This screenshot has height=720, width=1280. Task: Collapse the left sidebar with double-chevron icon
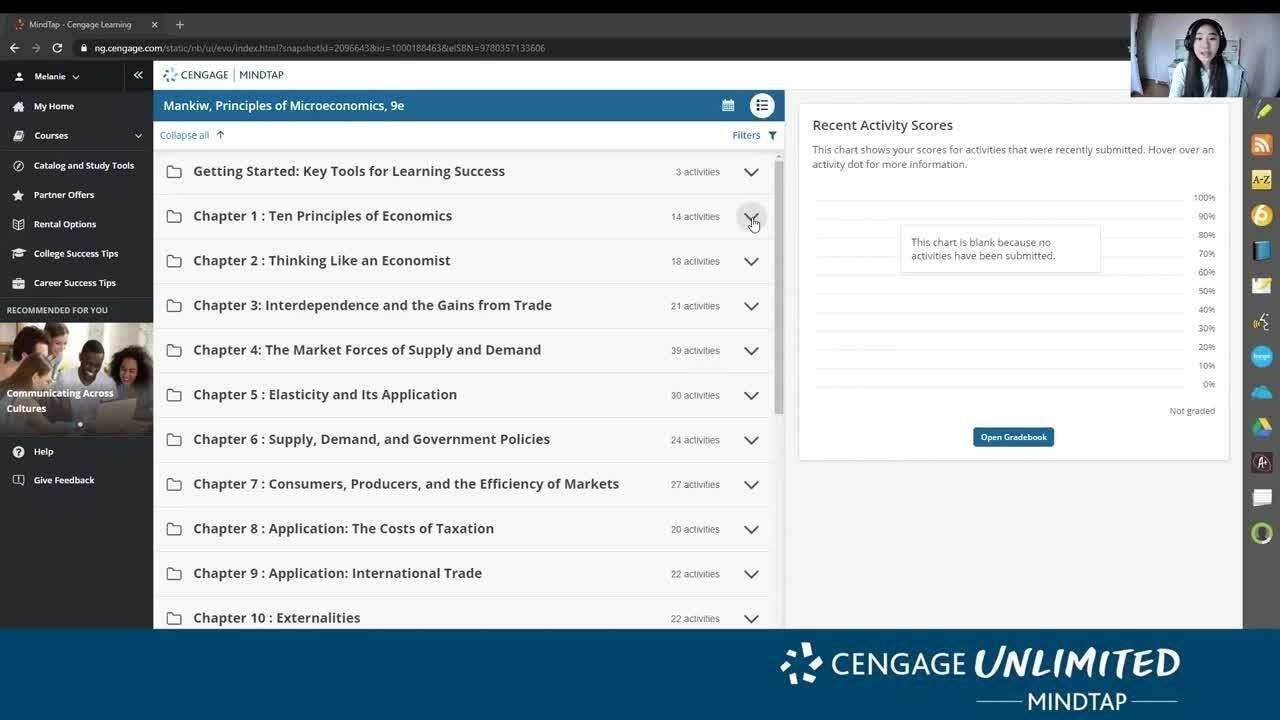point(138,75)
